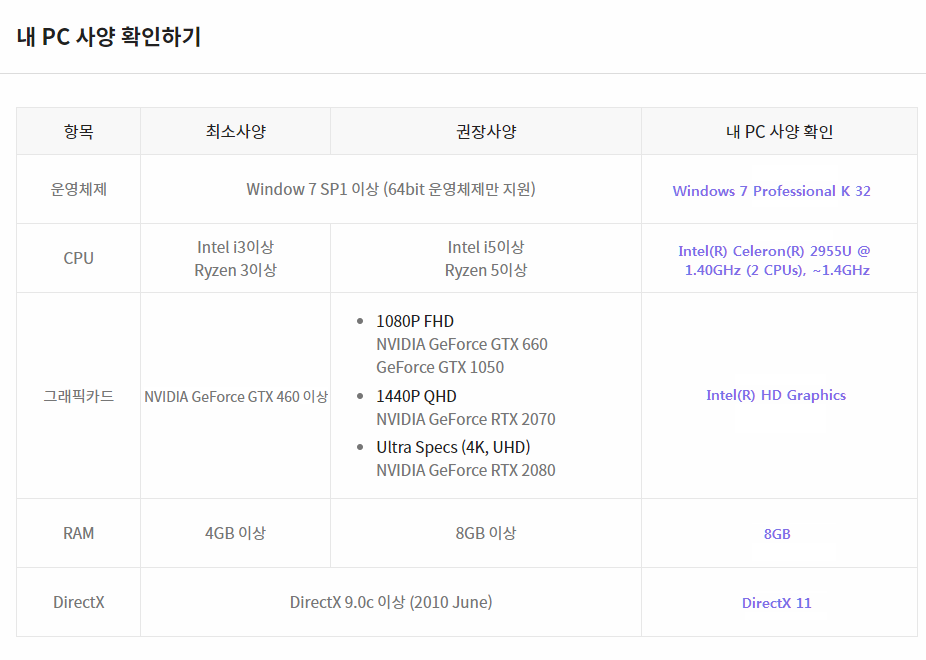Select the '그래픽카드' row label
Image resolution: width=926 pixels, height=660 pixels.
point(78,396)
